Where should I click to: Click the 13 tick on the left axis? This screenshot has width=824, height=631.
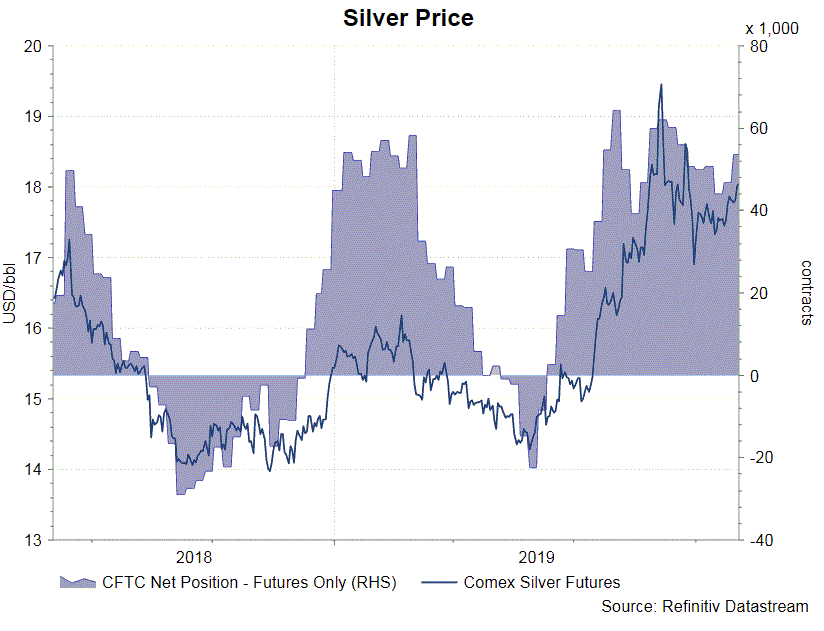(34, 540)
